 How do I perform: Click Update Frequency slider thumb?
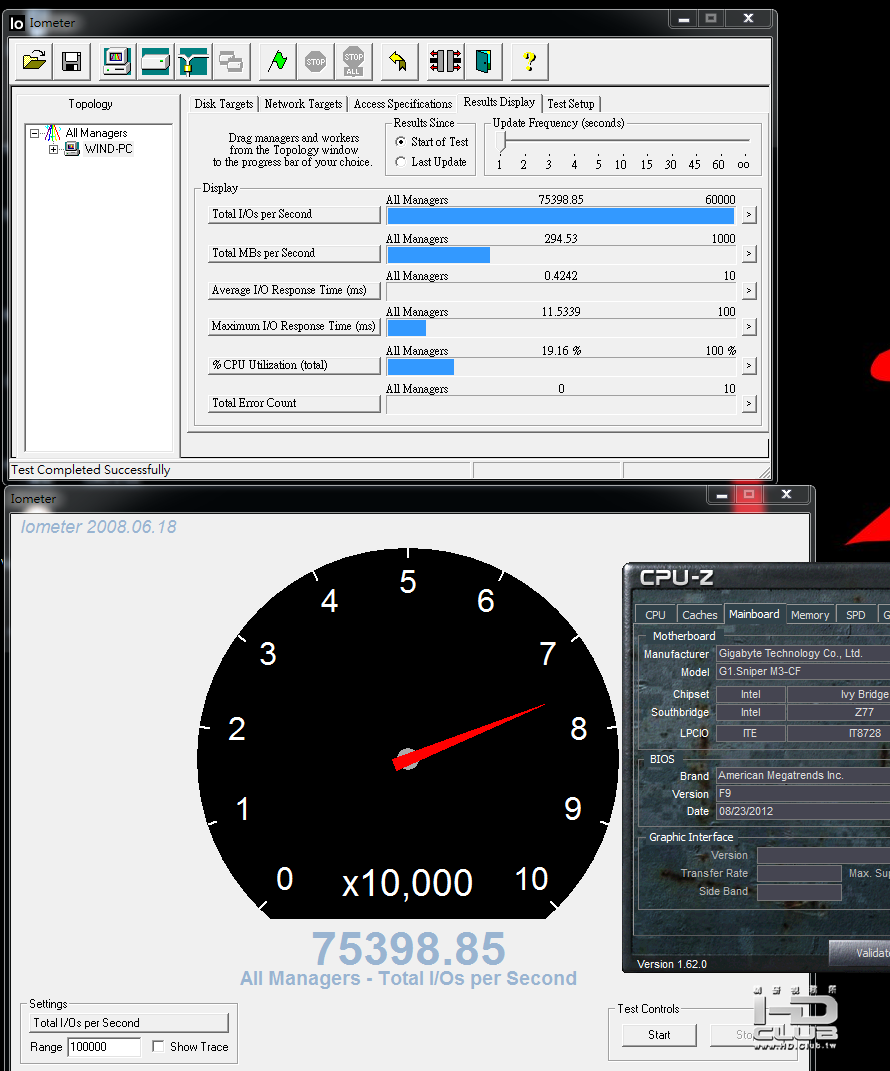click(x=502, y=141)
